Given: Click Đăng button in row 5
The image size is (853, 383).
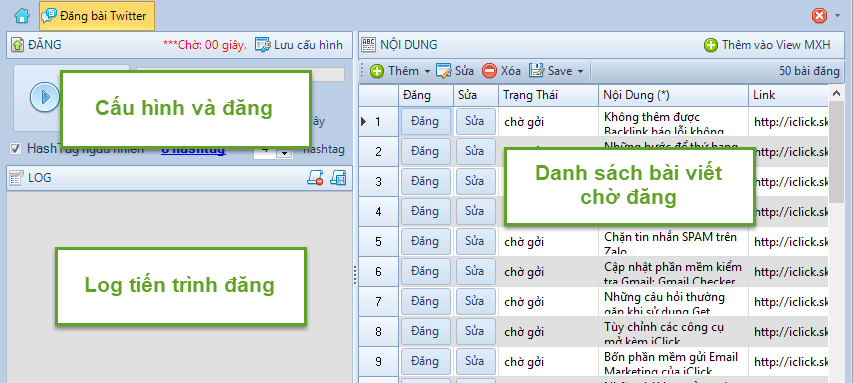Looking at the screenshot, I should pos(425,241).
